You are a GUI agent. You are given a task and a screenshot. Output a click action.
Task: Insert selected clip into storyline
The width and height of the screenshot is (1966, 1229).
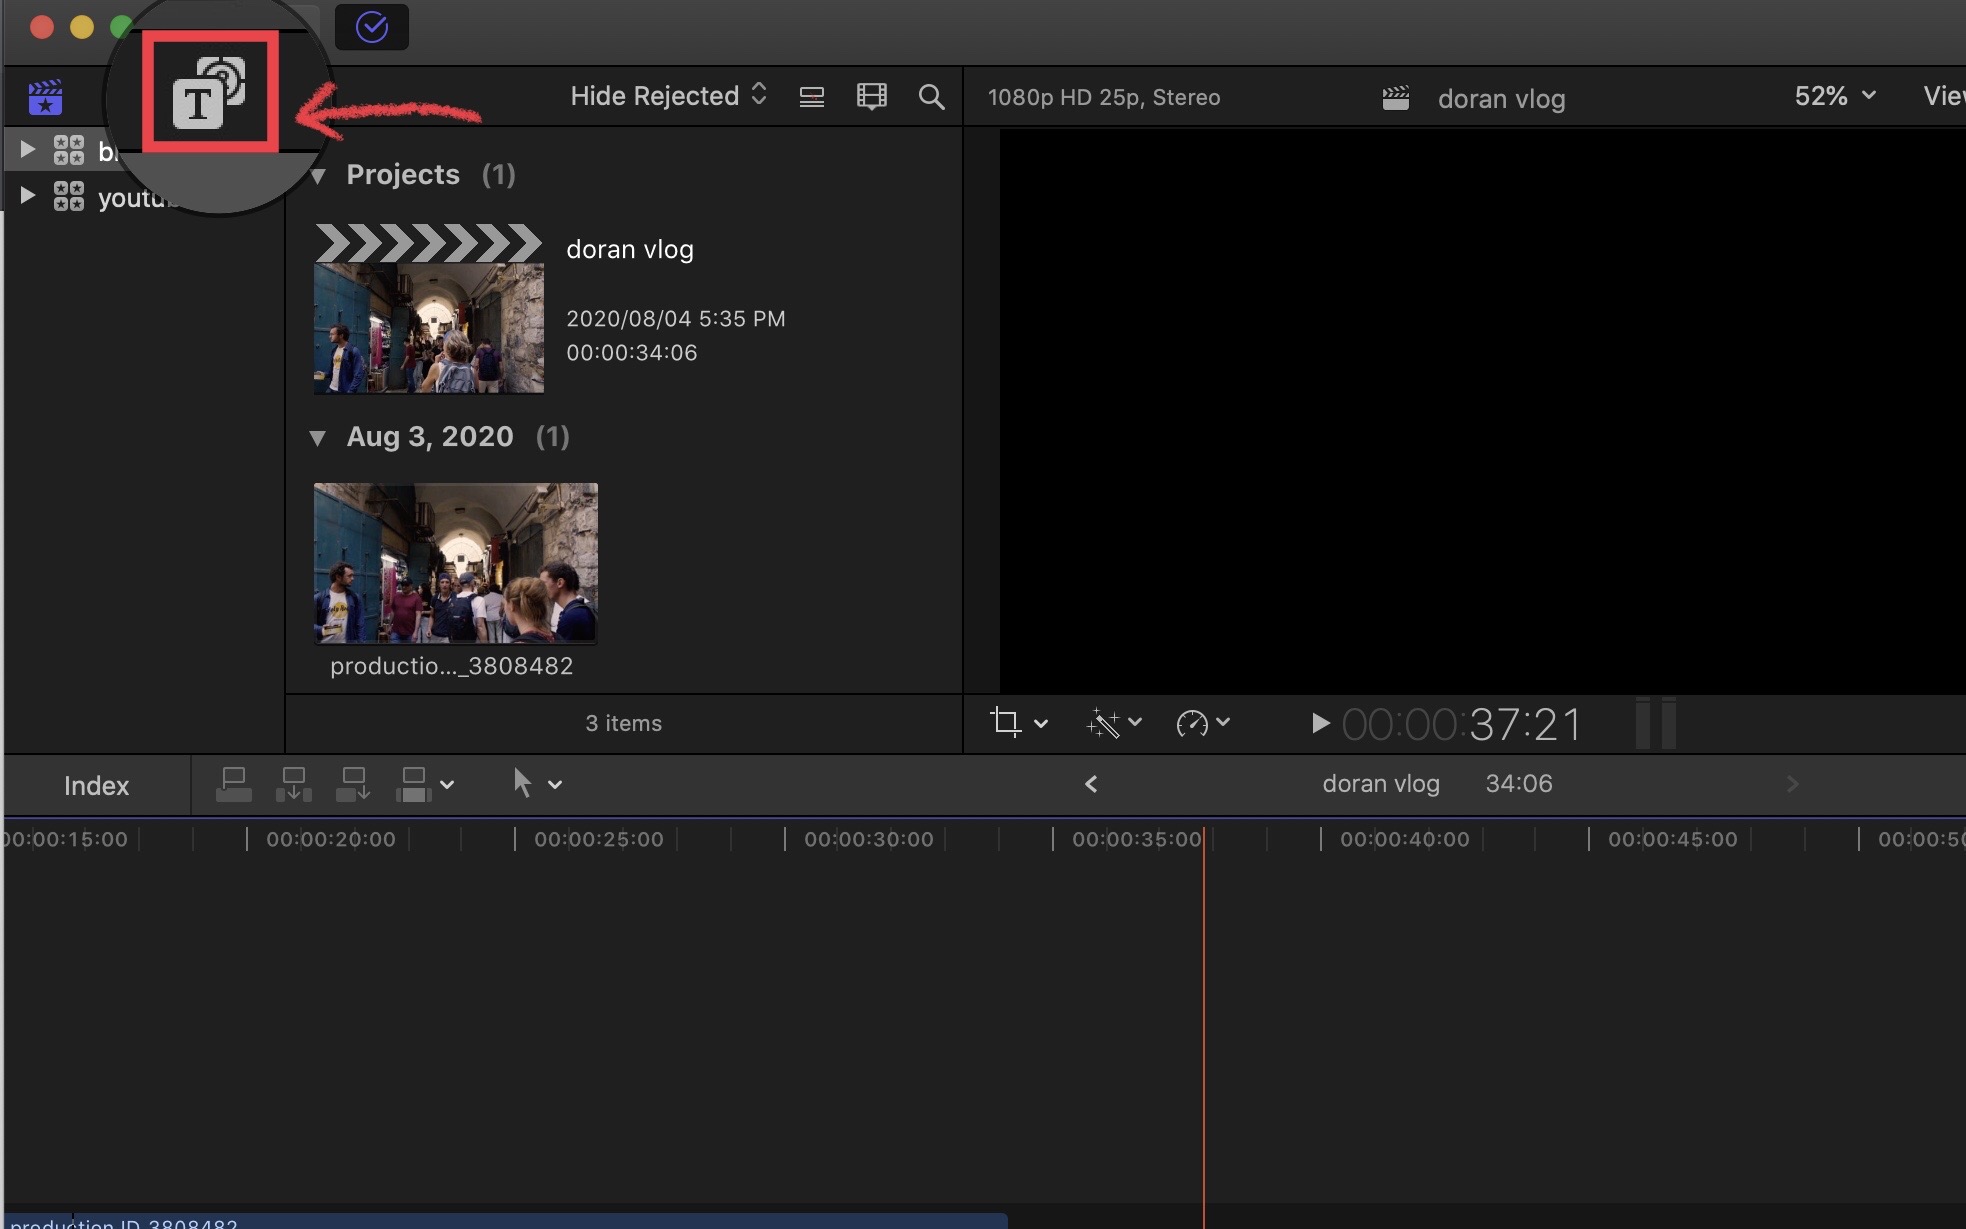click(x=294, y=784)
